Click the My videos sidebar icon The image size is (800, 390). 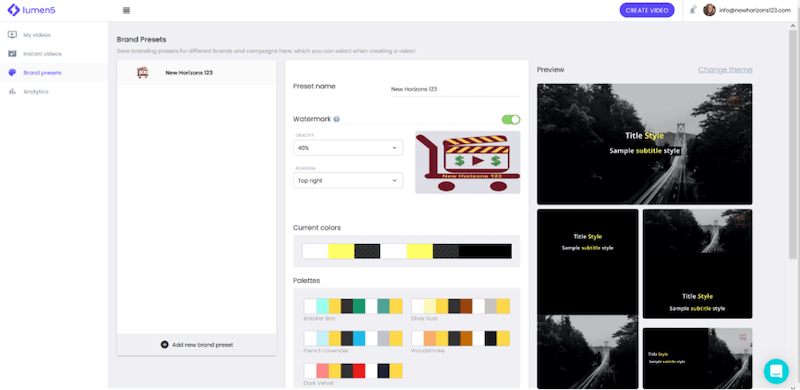[12, 35]
